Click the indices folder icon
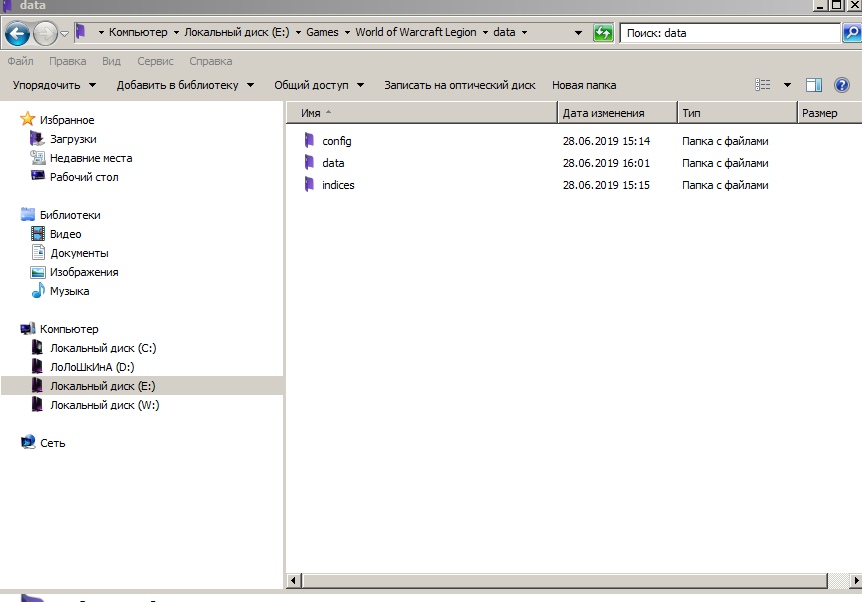862x602 pixels. 309,185
